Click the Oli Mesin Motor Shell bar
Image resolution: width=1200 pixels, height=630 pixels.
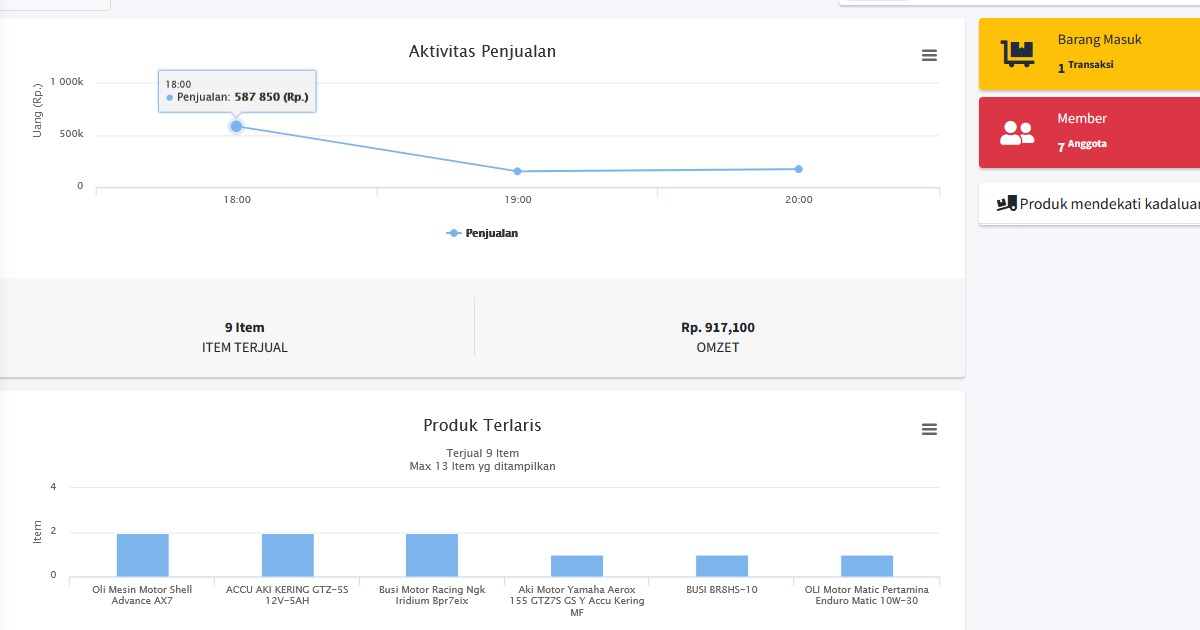point(142,555)
